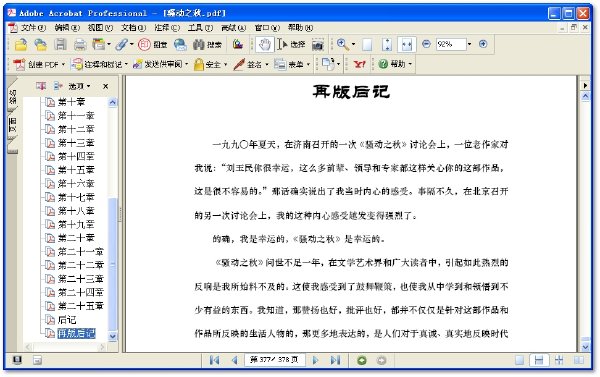Go to Last Page button
Image resolution: width=600 pixels, height=377 pixels.
(x=335, y=360)
